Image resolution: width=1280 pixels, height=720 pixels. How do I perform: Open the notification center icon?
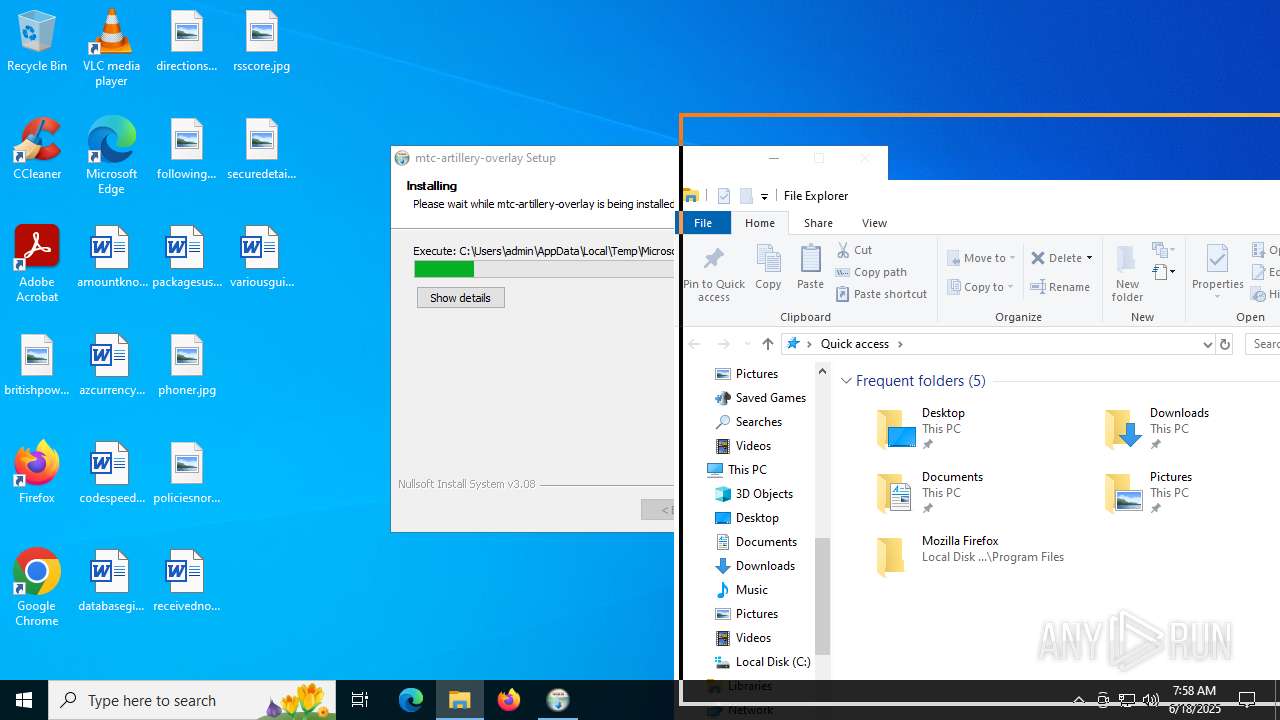[x=1247, y=700]
